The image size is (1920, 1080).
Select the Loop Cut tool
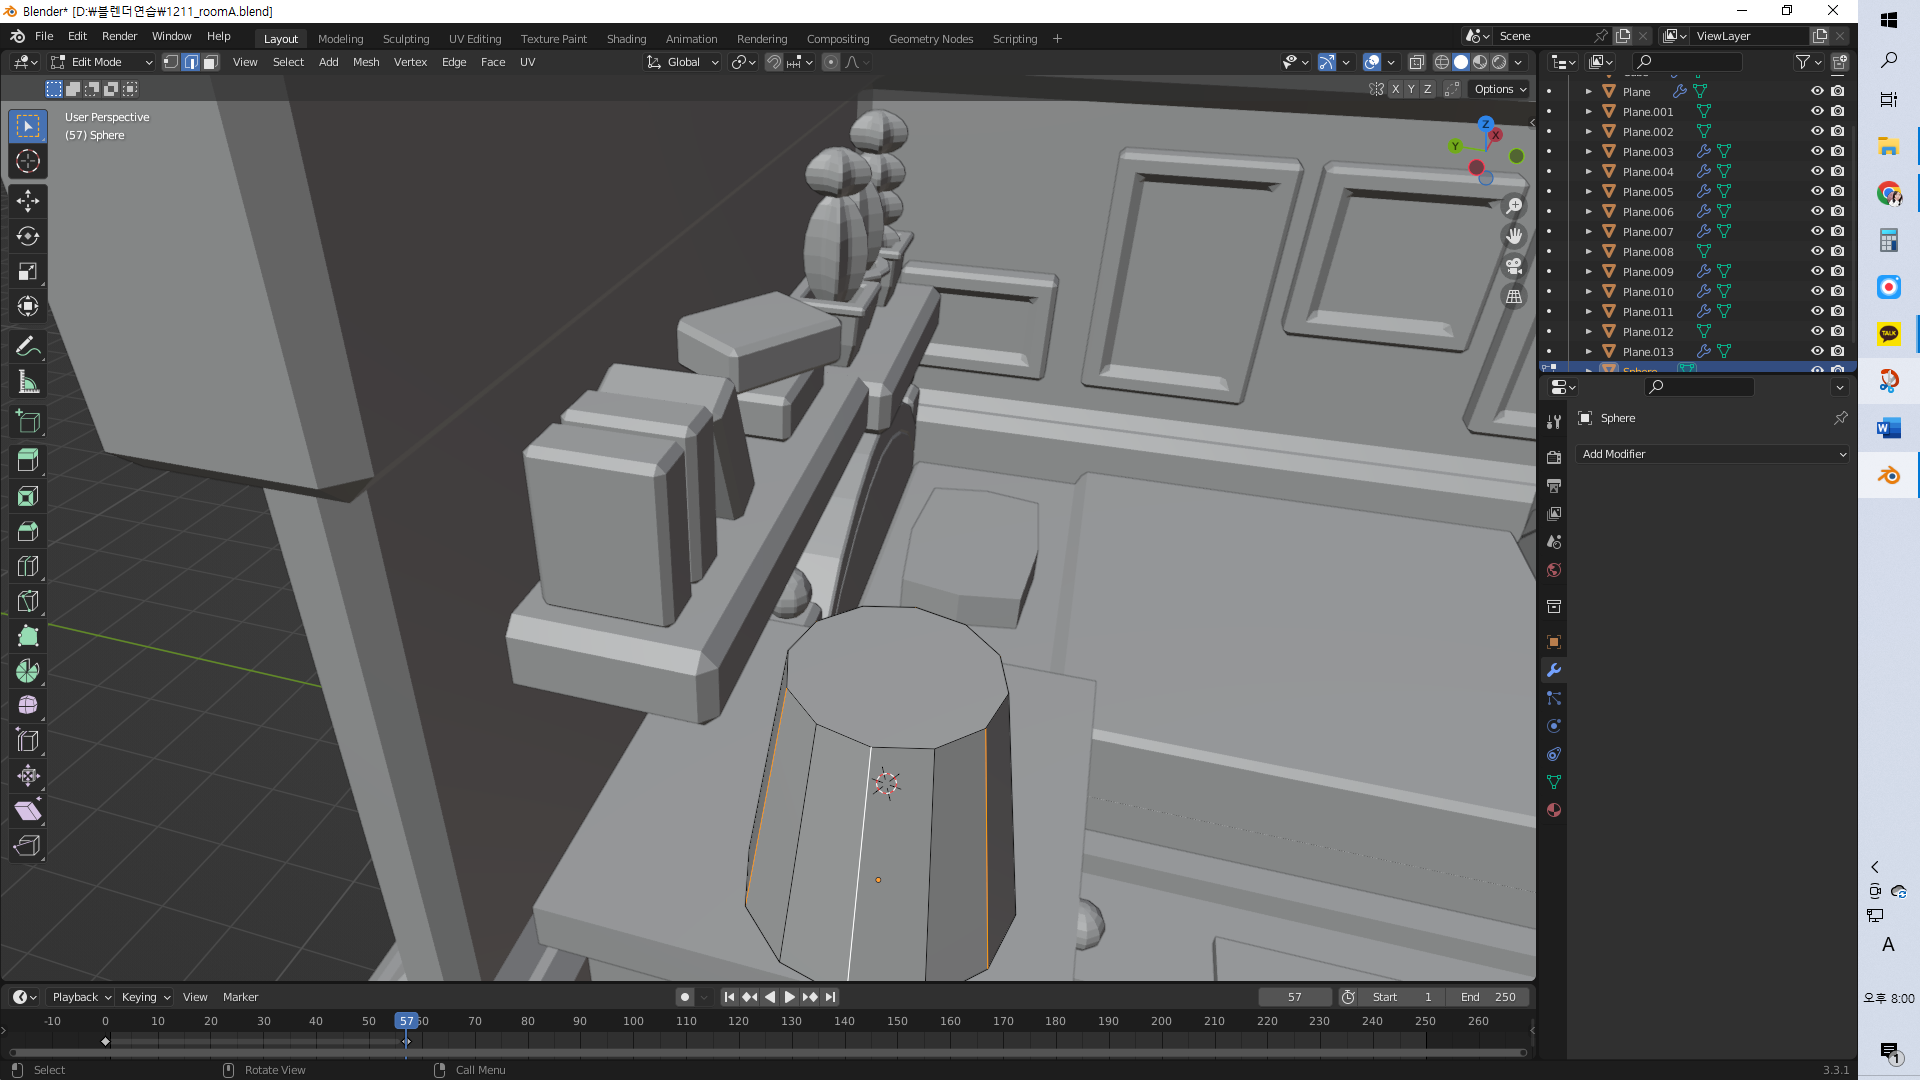pyautogui.click(x=28, y=566)
